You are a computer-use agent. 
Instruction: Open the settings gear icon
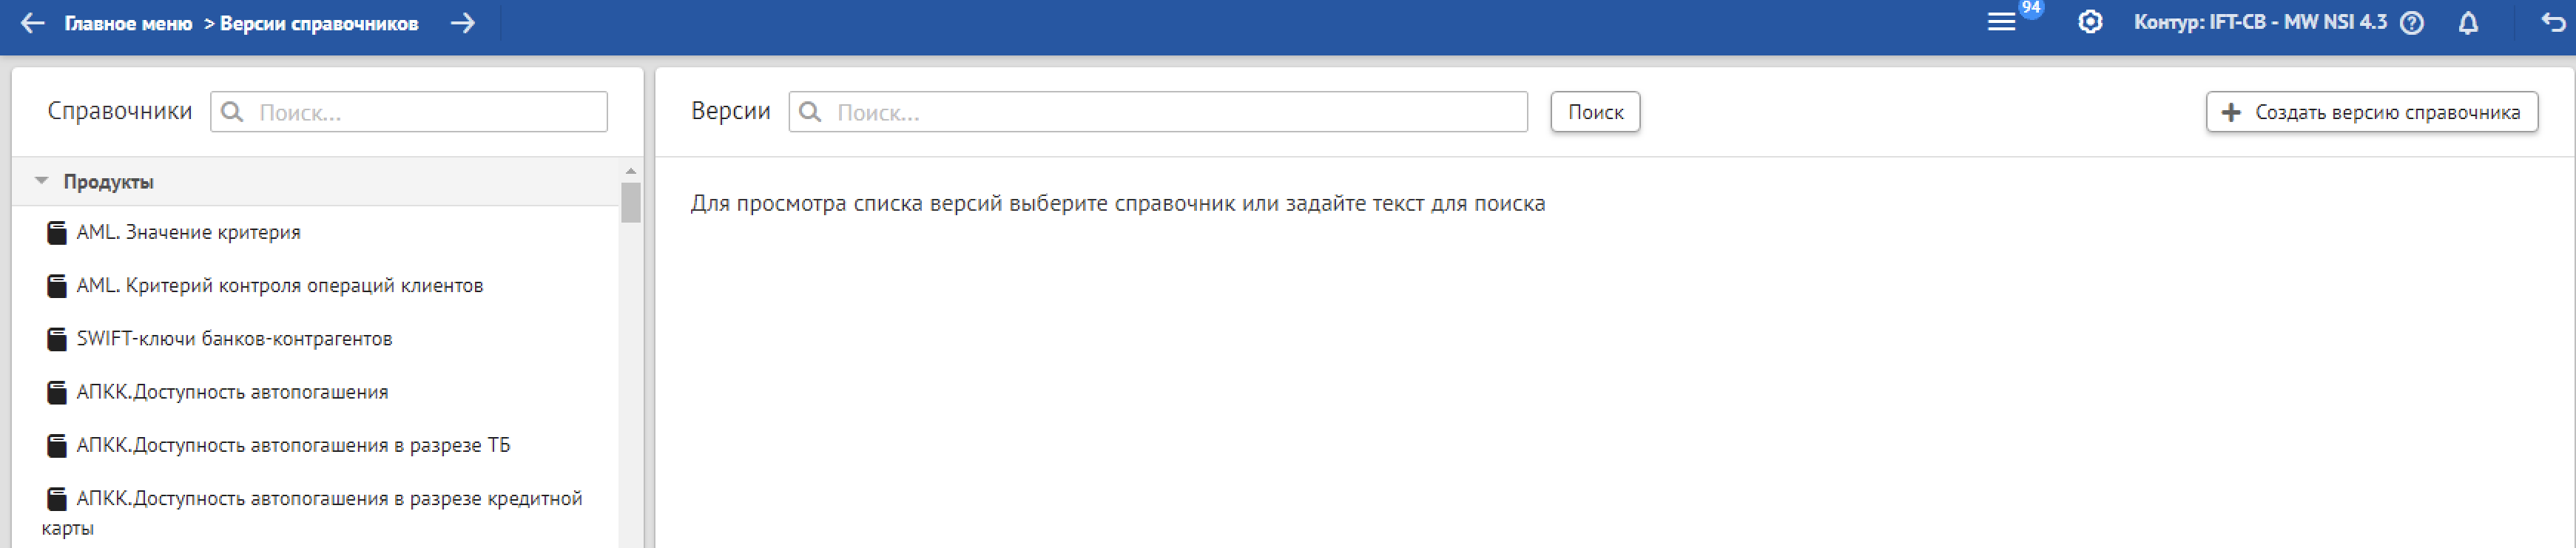coord(2089,22)
